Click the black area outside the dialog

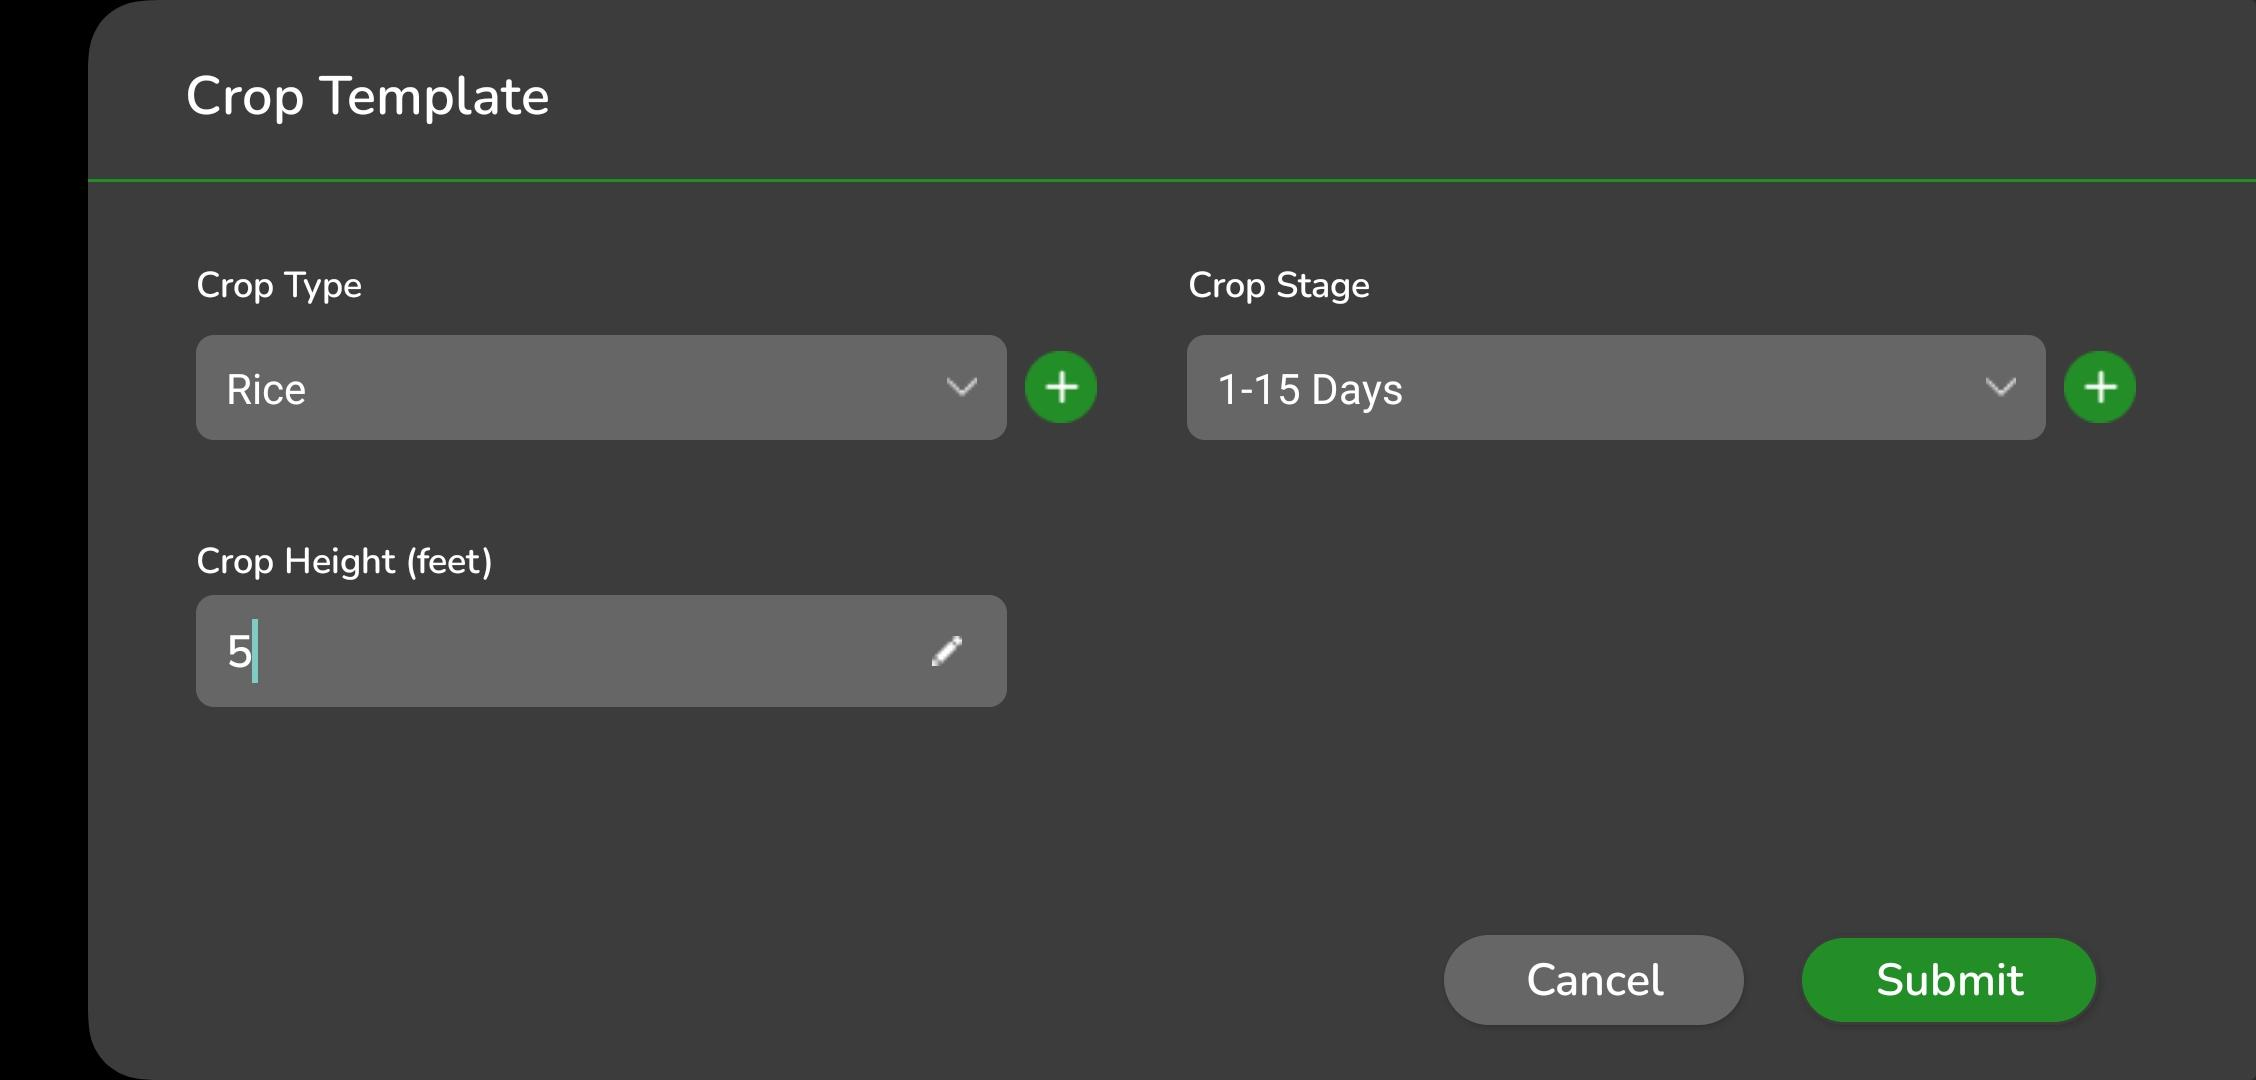[40, 540]
